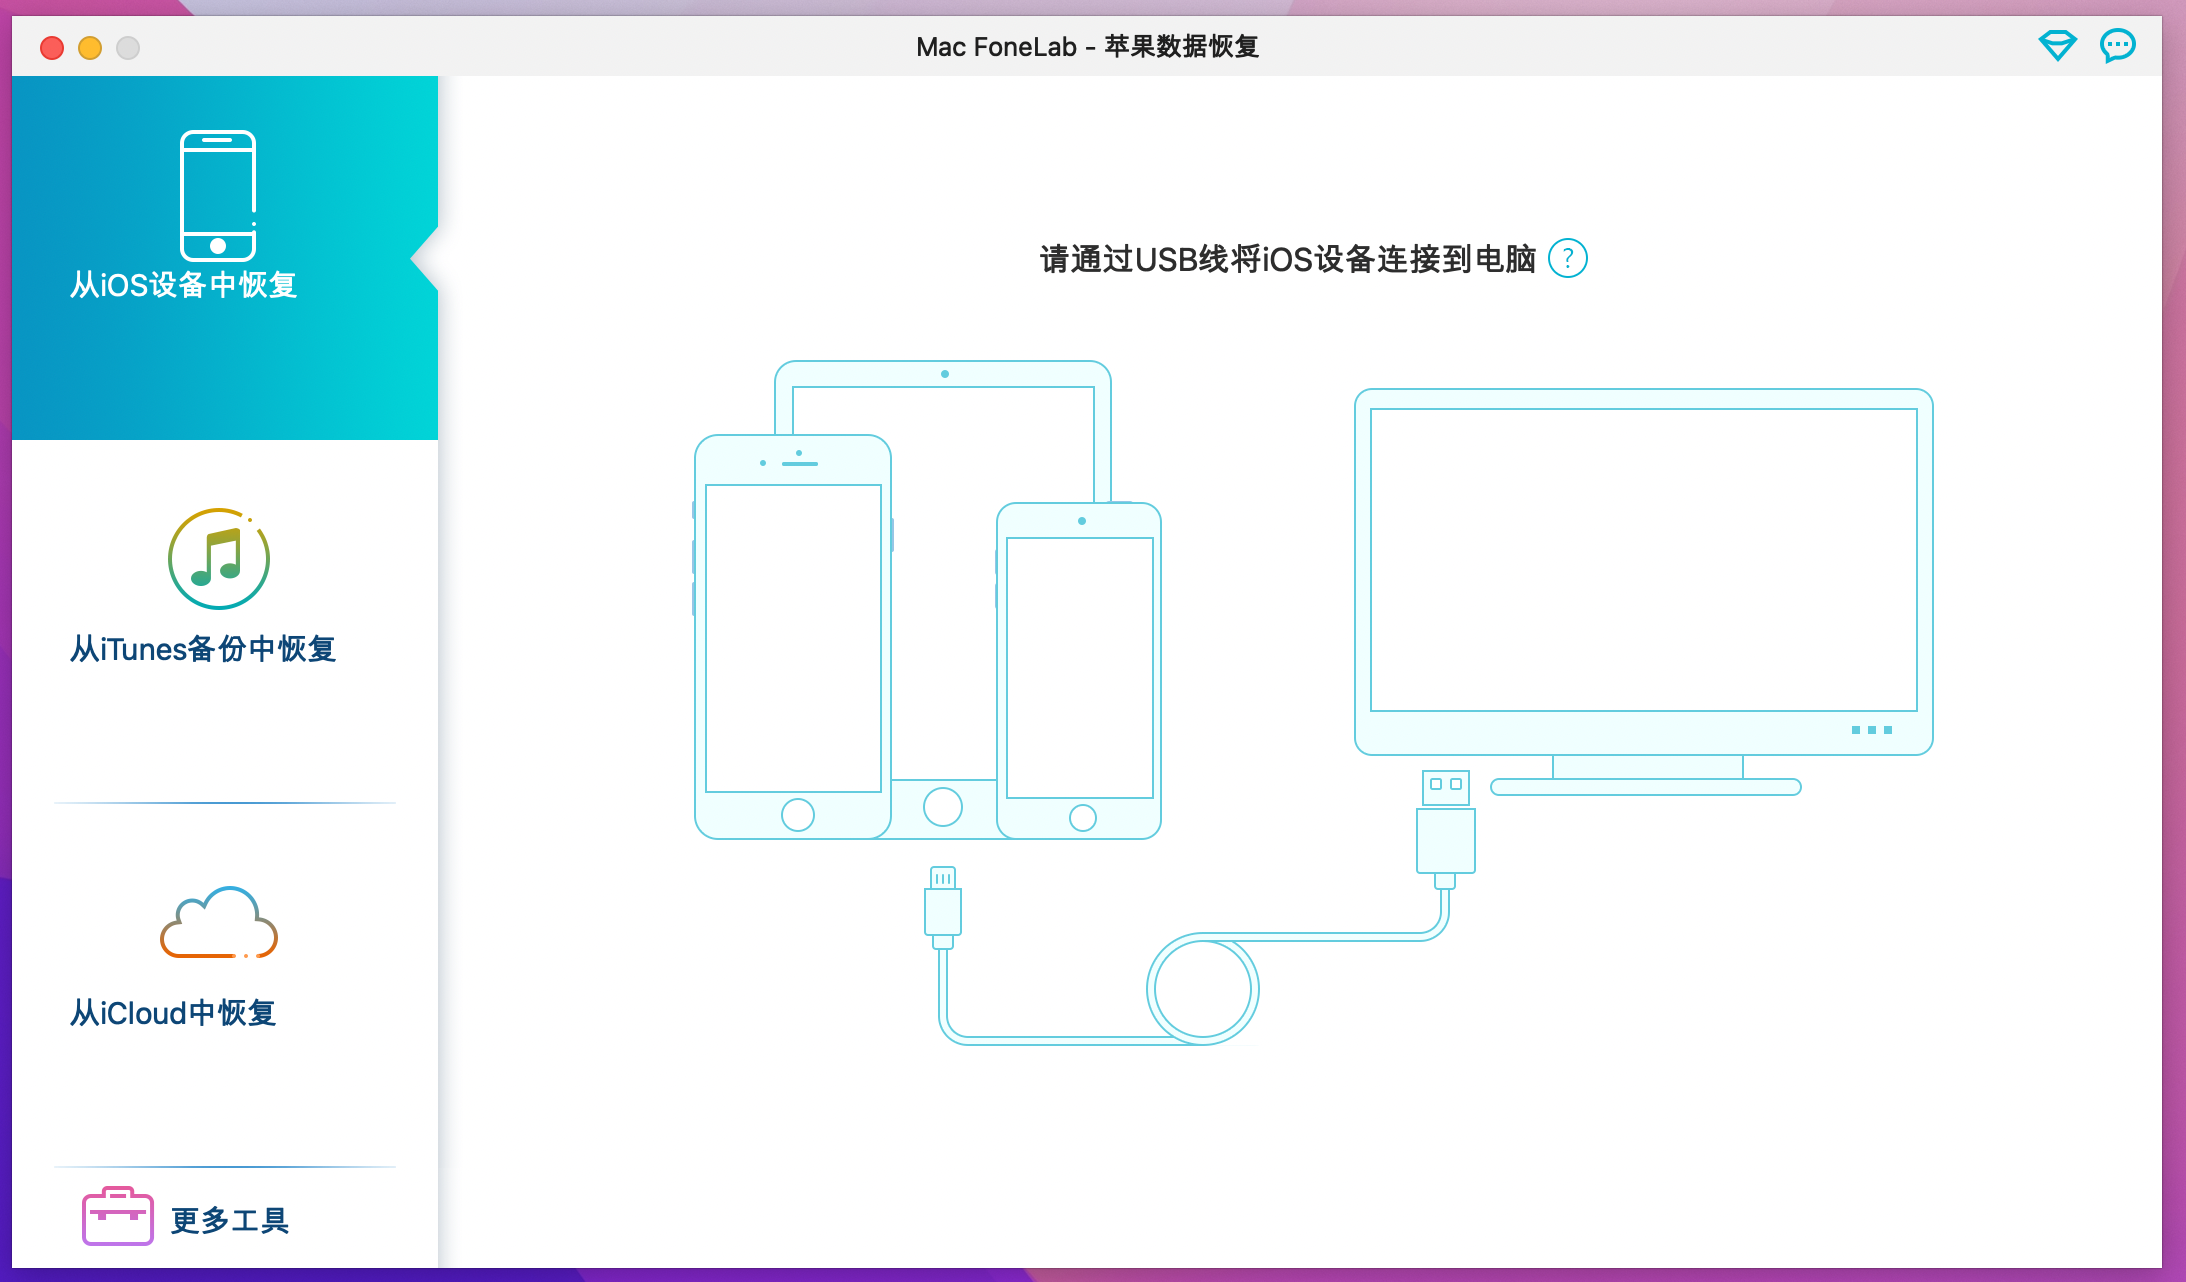Click the Lightning connector graphic
The image size is (2186, 1282).
click(x=942, y=907)
